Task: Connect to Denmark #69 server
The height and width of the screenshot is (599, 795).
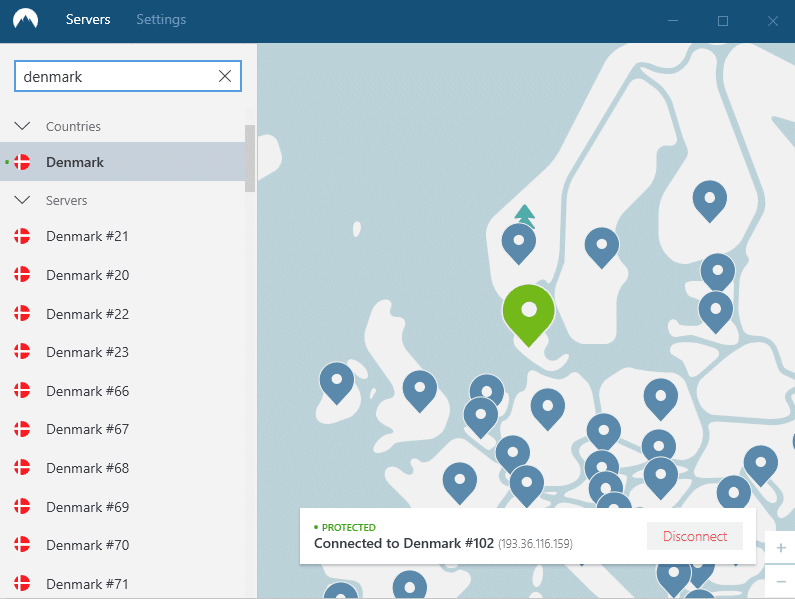Action: [123, 507]
